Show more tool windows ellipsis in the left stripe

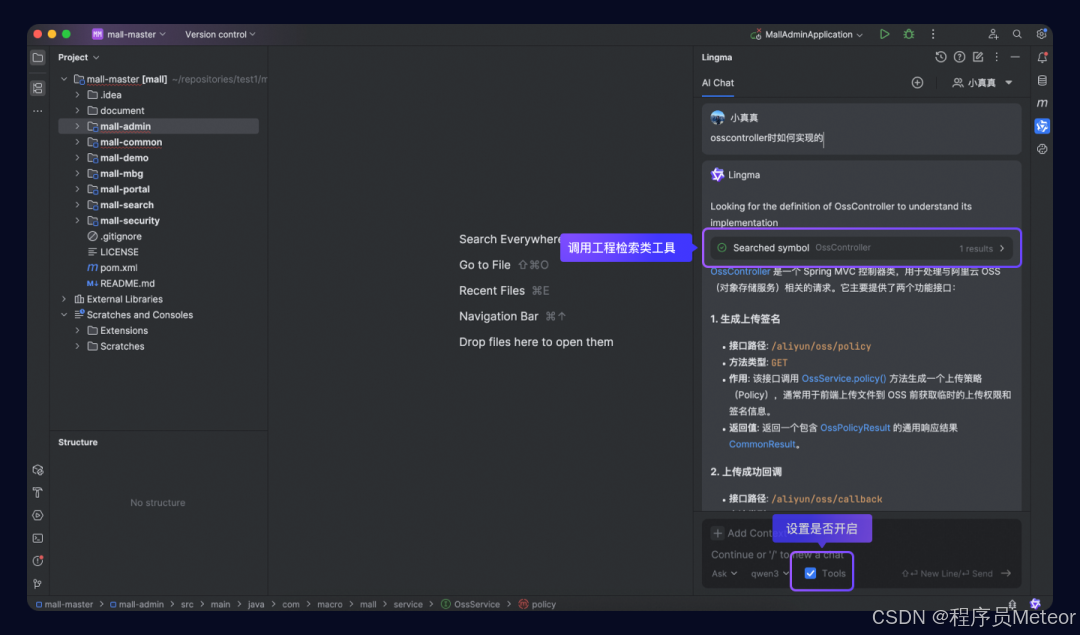(x=38, y=110)
